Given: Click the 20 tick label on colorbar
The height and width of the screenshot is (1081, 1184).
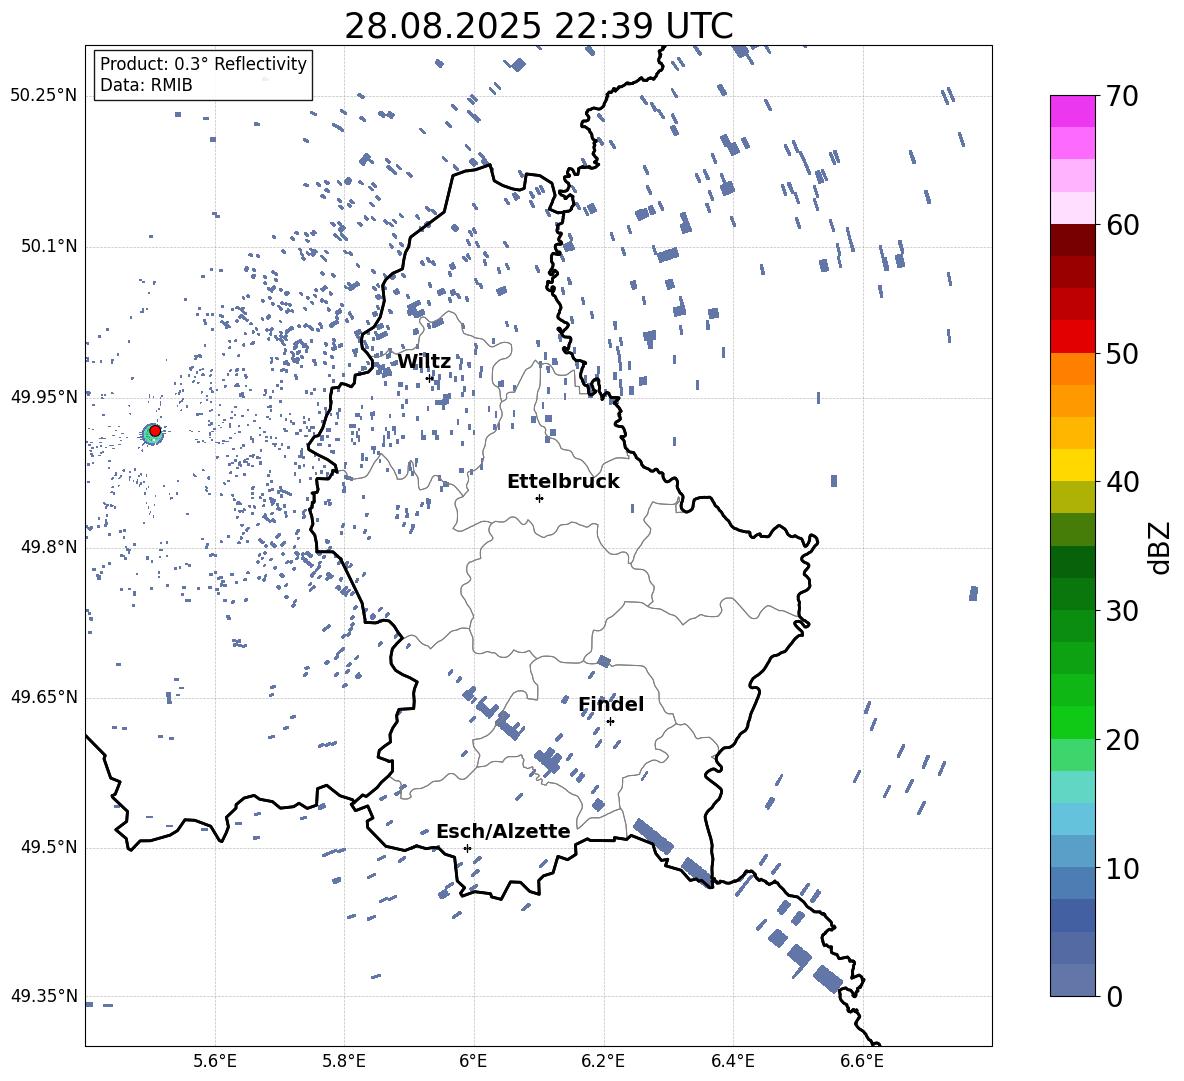Looking at the screenshot, I should click(1122, 740).
